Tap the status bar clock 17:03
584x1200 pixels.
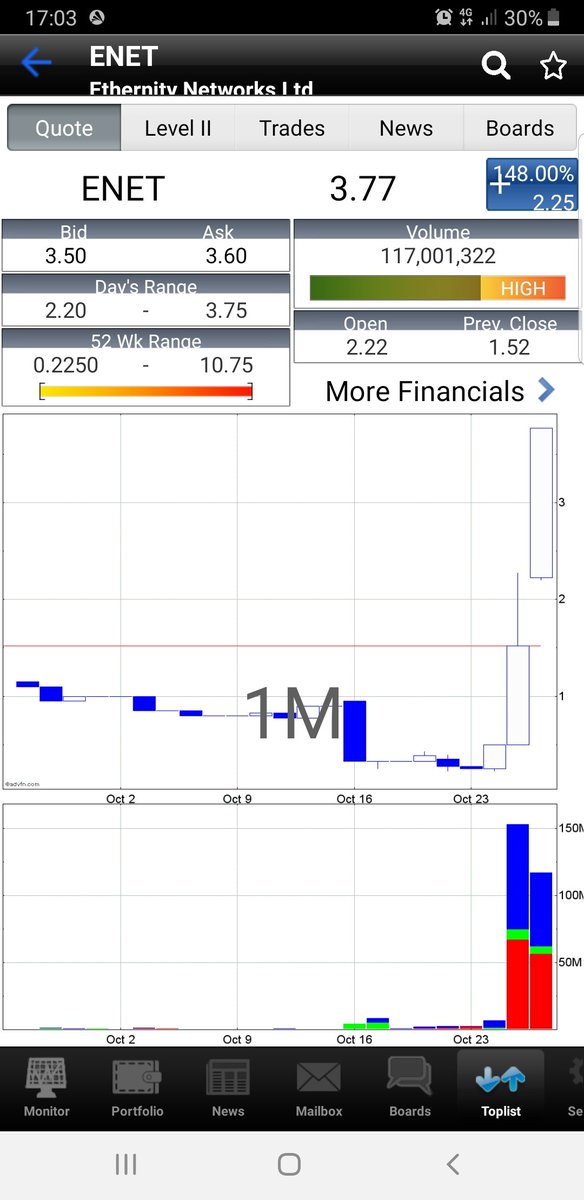click(50, 18)
